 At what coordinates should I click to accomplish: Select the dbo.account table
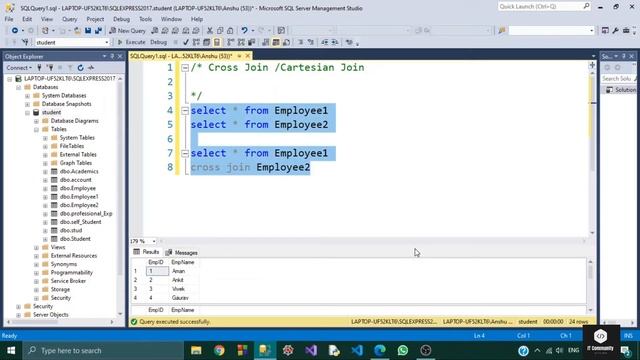tap(76, 180)
